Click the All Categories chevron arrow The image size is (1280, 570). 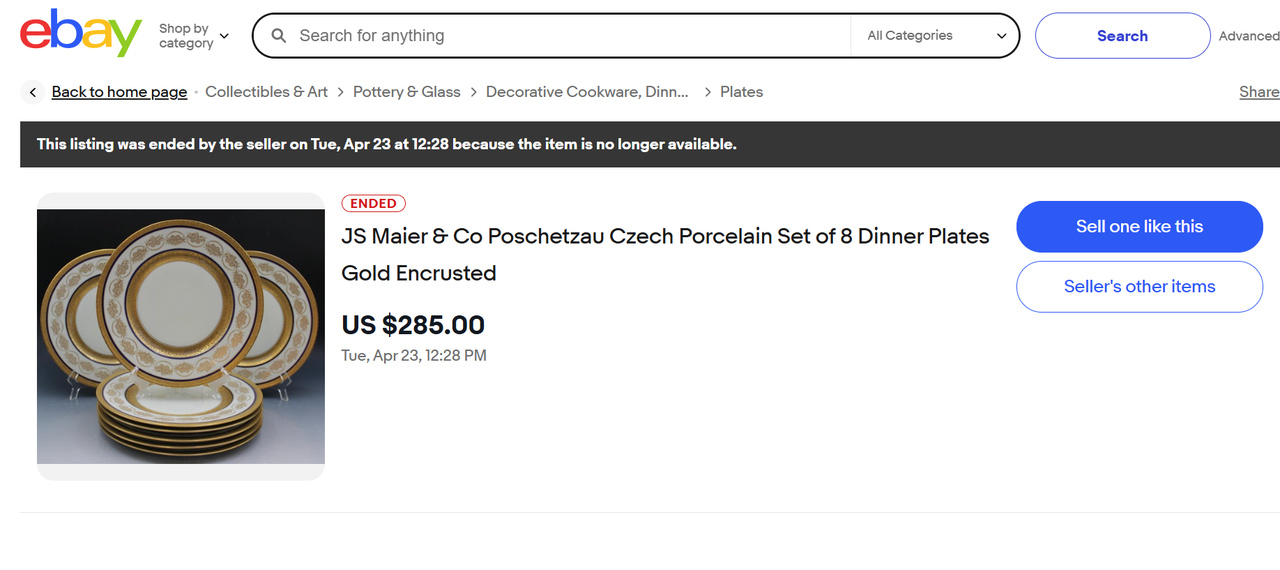point(1002,36)
